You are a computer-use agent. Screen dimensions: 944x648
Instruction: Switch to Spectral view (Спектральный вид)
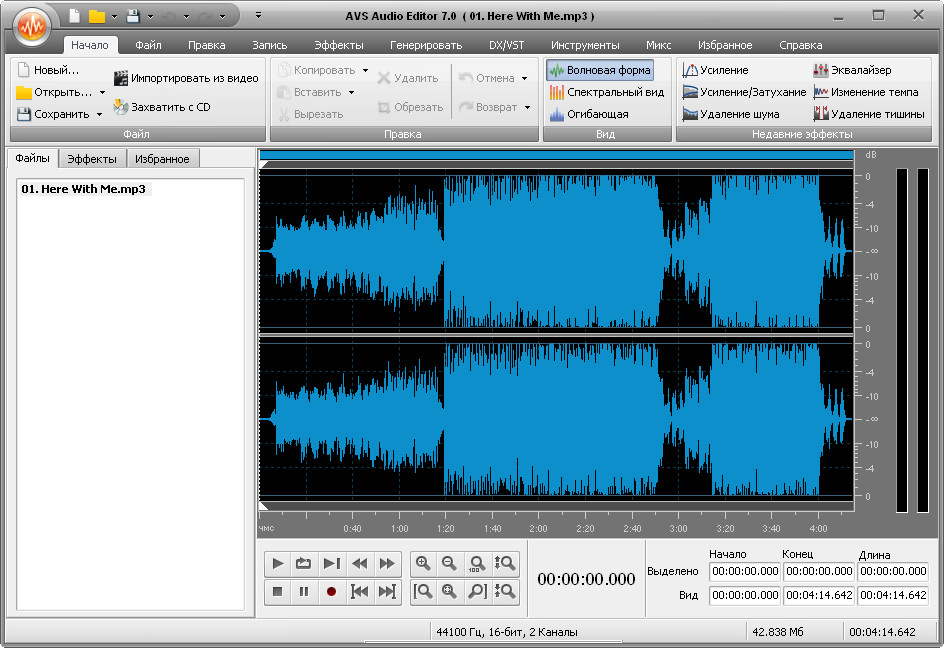point(607,92)
